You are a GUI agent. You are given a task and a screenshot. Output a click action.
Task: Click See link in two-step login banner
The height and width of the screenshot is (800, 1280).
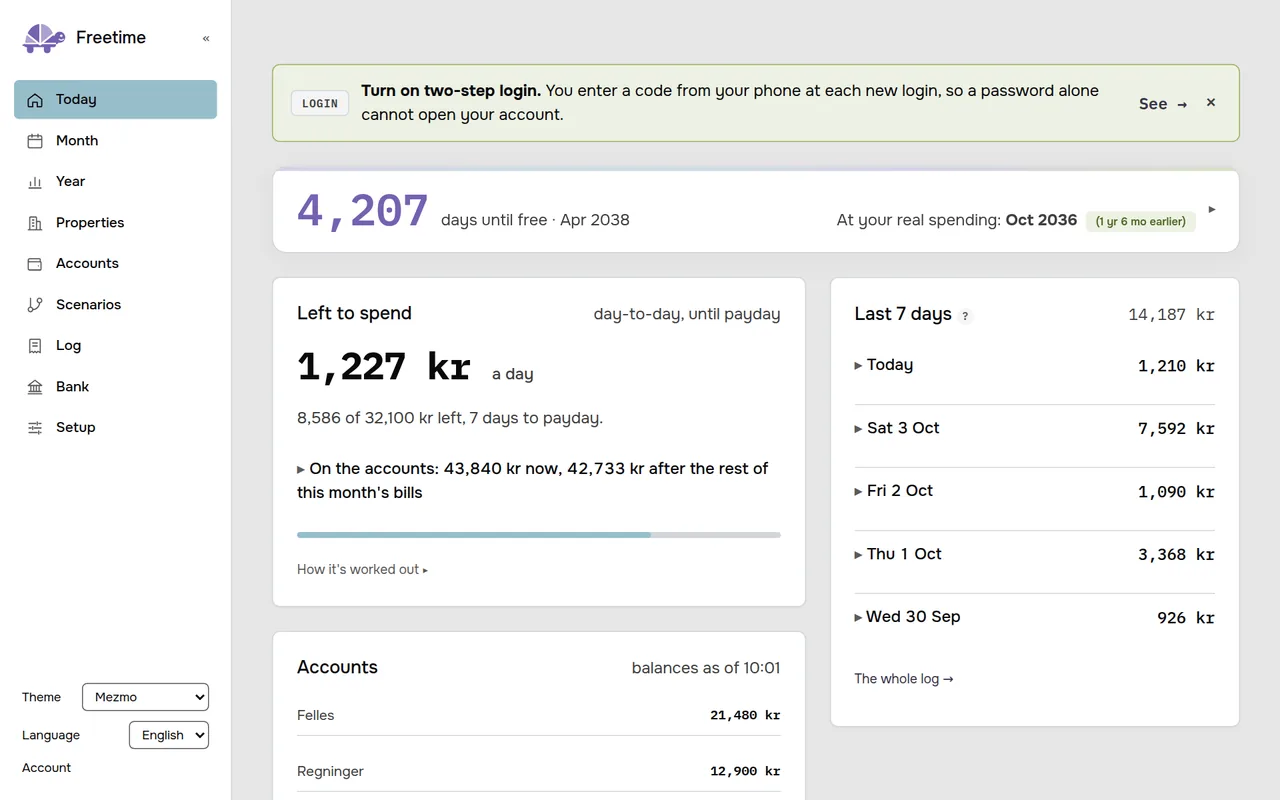click(1163, 104)
